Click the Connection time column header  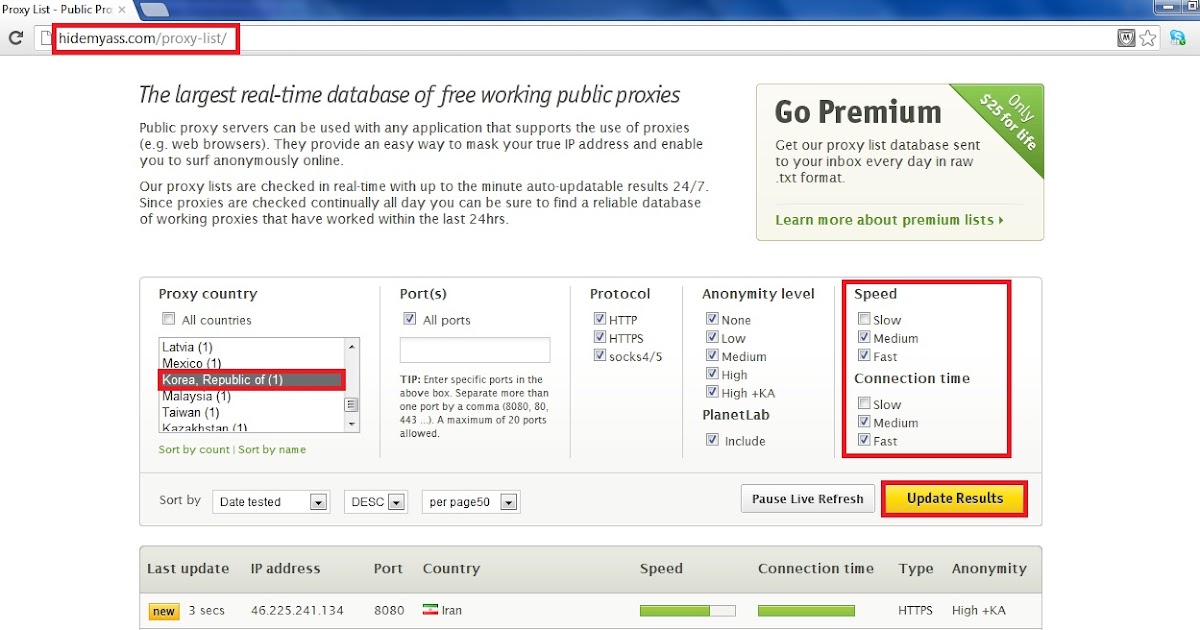pos(816,568)
